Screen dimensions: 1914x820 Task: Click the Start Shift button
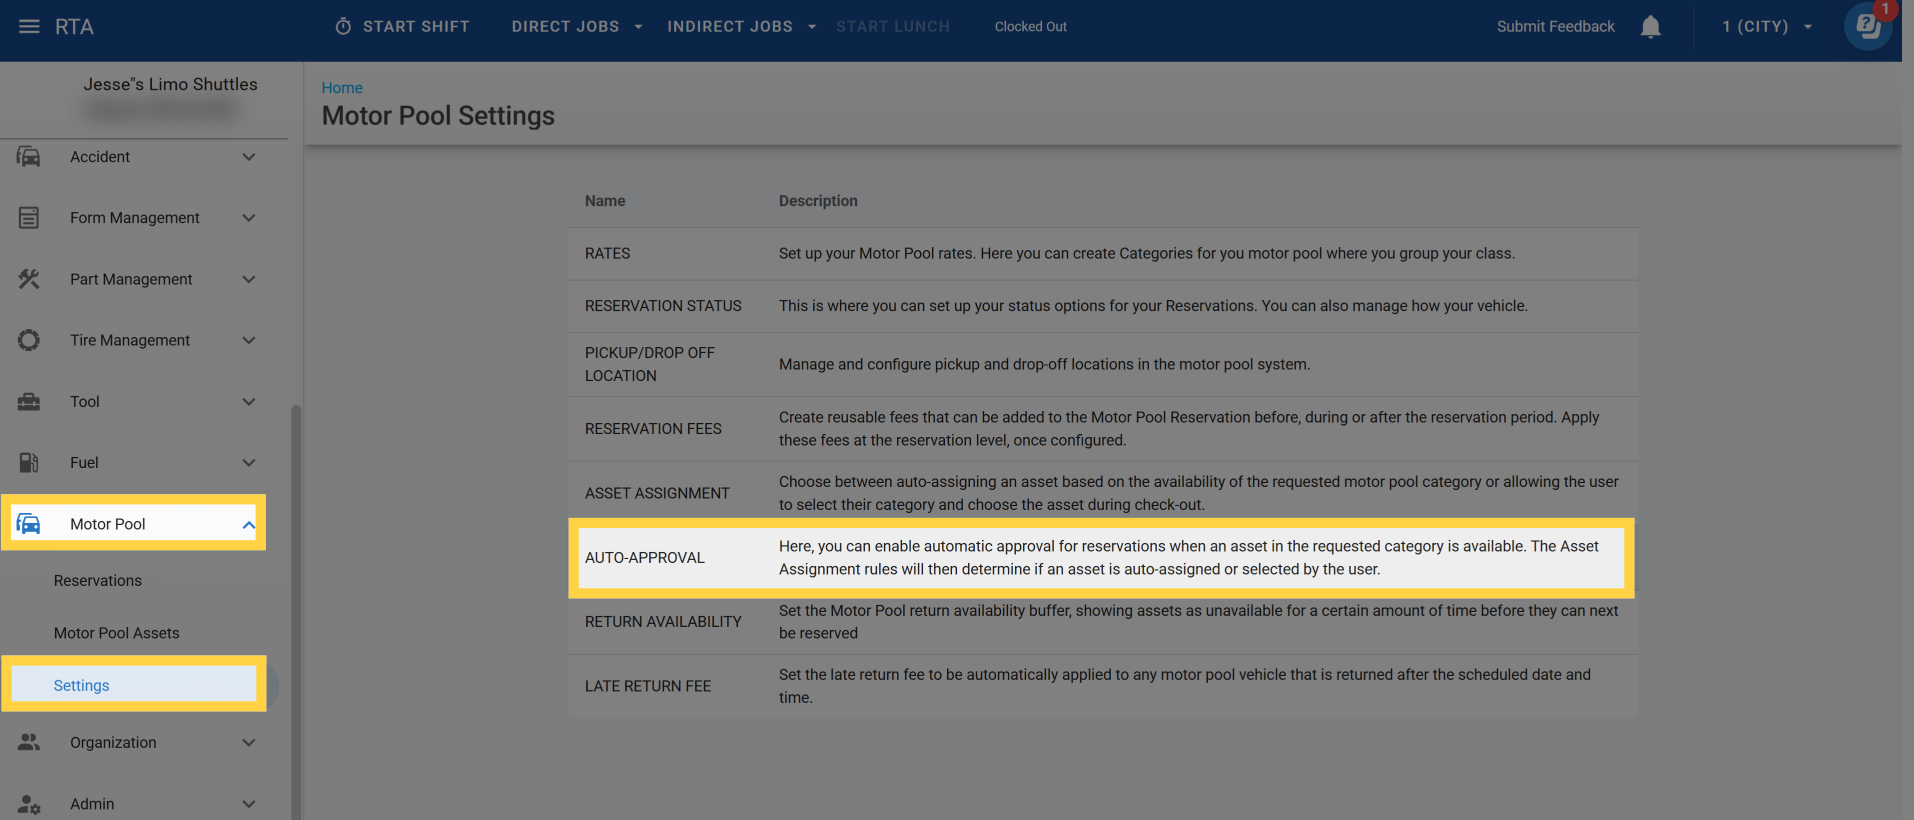coord(402,27)
